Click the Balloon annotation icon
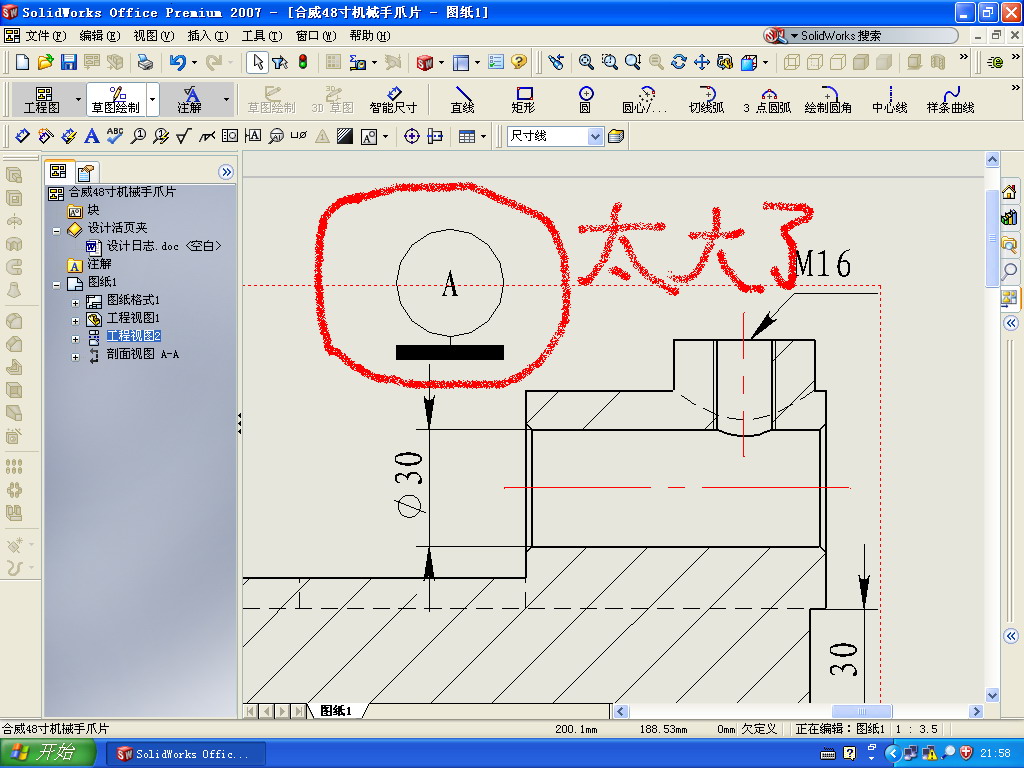 [138, 136]
